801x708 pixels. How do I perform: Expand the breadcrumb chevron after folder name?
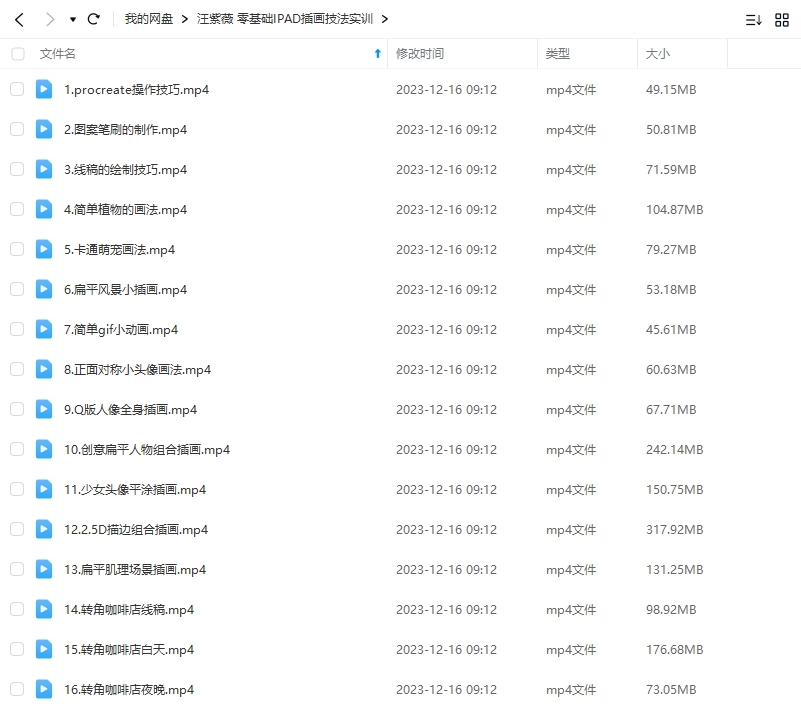[x=386, y=19]
